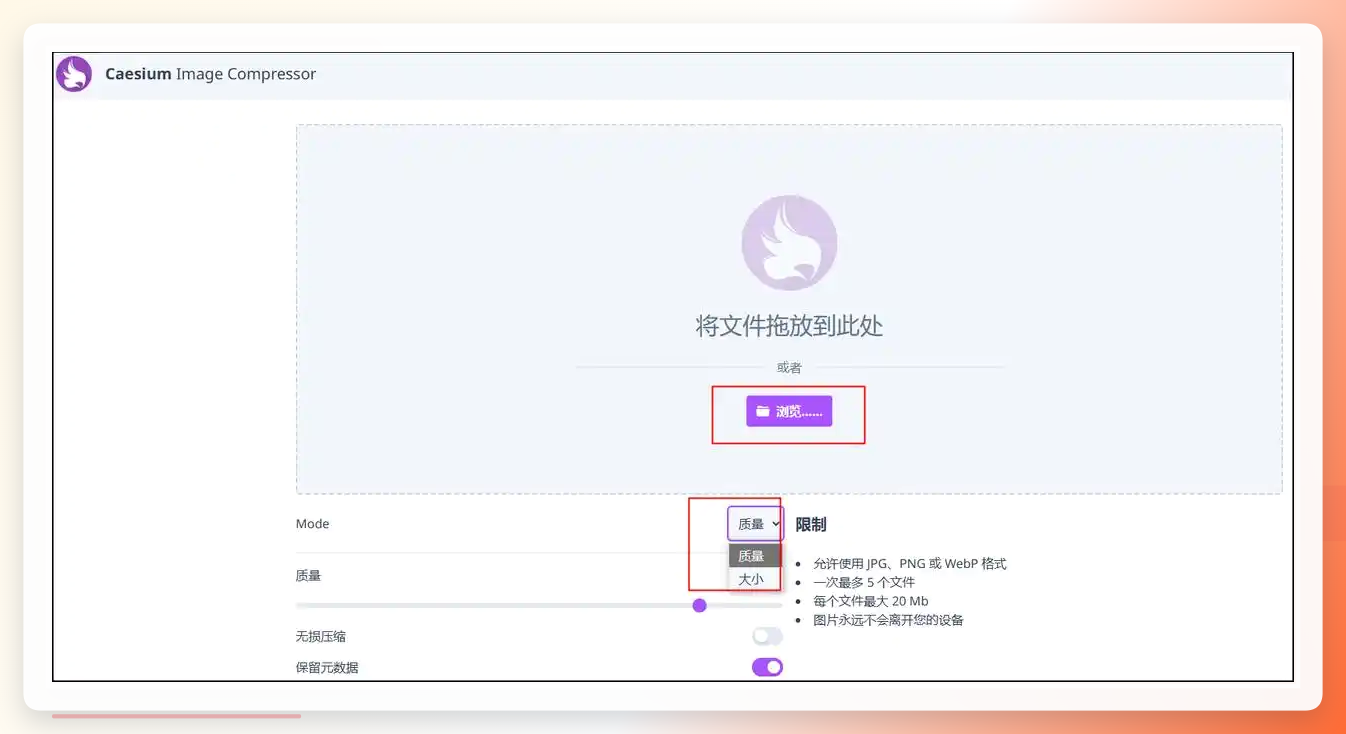The image size is (1346, 734).
Task: Click the purple handle on the 质量 slider
Action: (699, 605)
